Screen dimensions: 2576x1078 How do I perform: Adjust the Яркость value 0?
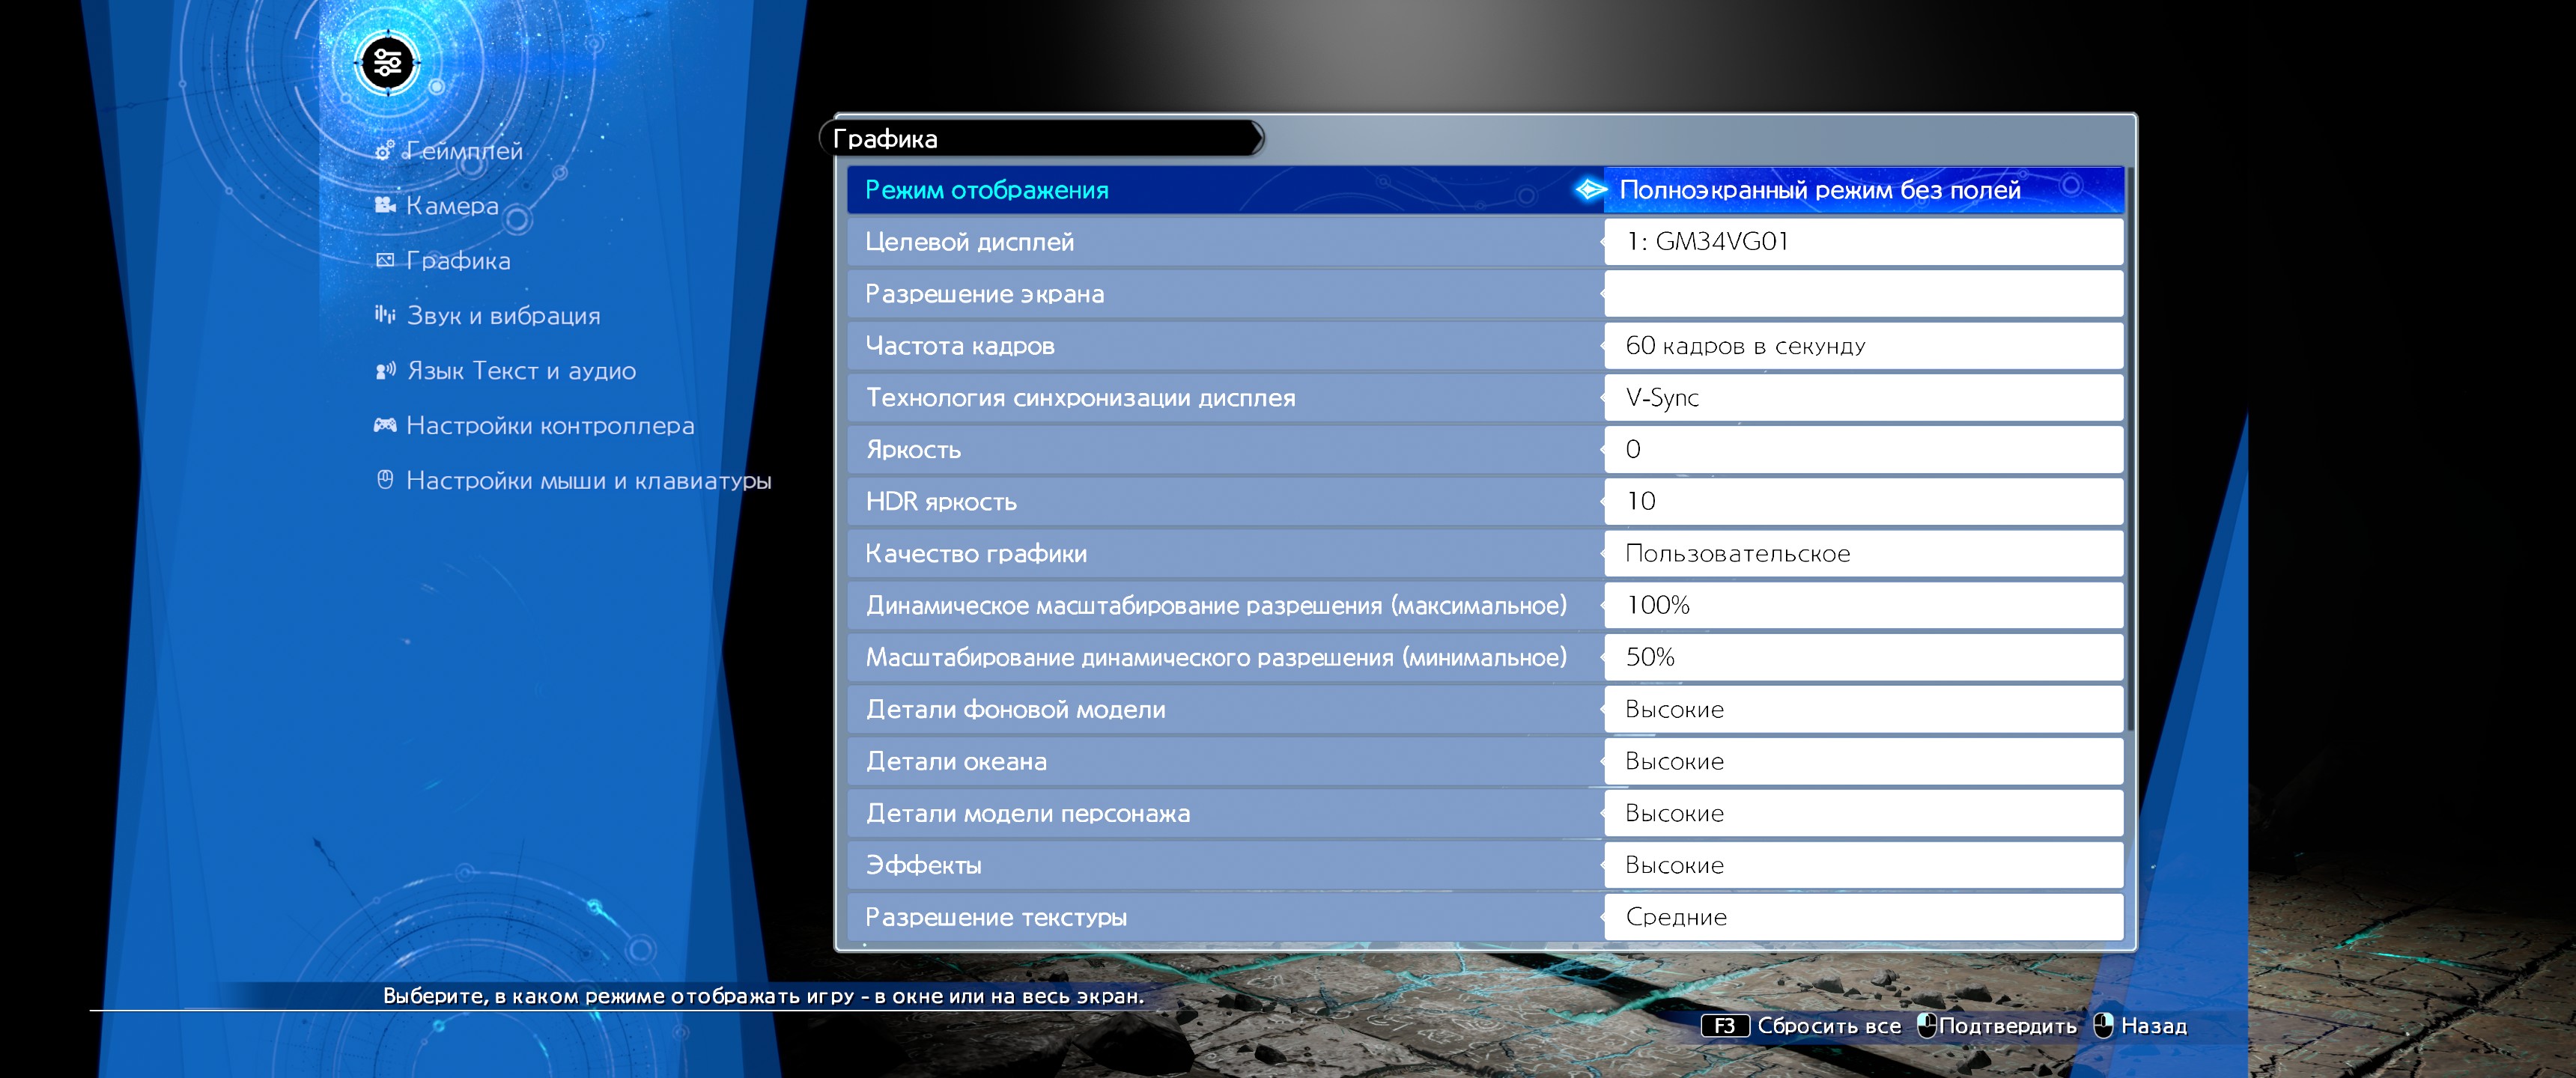click(1863, 450)
